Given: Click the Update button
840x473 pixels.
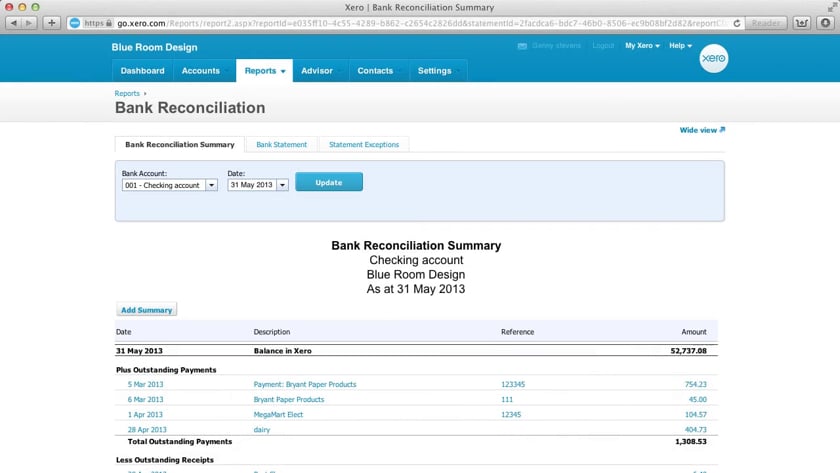Looking at the screenshot, I should [329, 182].
